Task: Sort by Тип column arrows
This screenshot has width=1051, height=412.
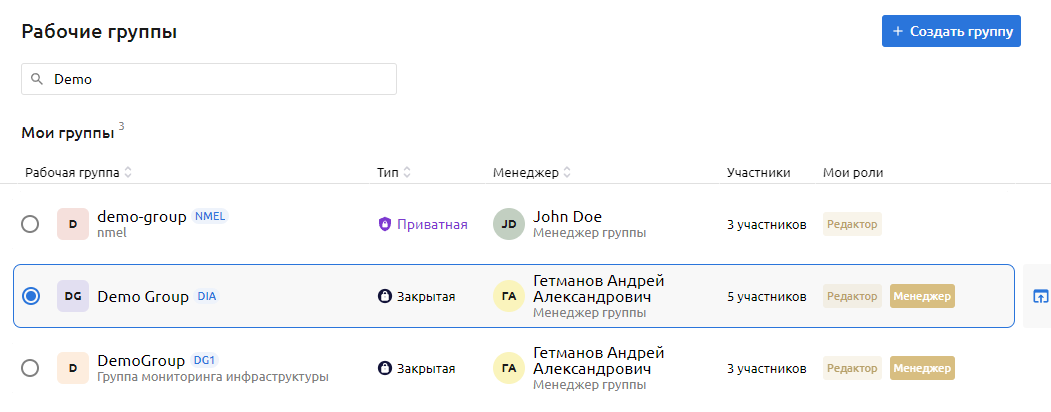Action: (x=407, y=173)
